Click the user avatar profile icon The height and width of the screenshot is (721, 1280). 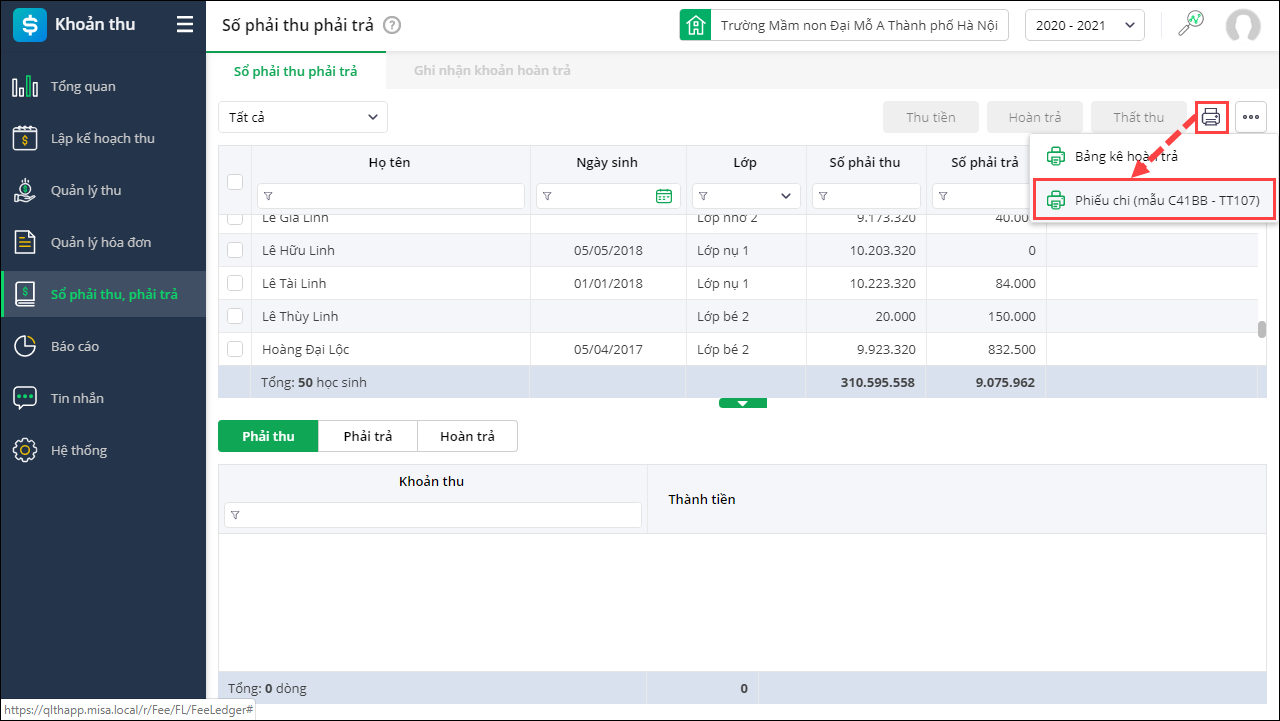pos(1243,25)
